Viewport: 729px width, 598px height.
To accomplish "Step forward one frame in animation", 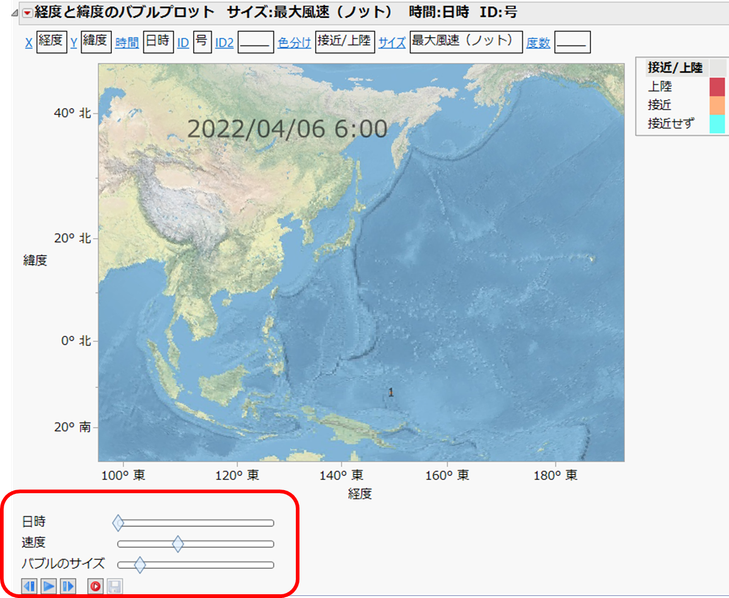I will (68, 586).
